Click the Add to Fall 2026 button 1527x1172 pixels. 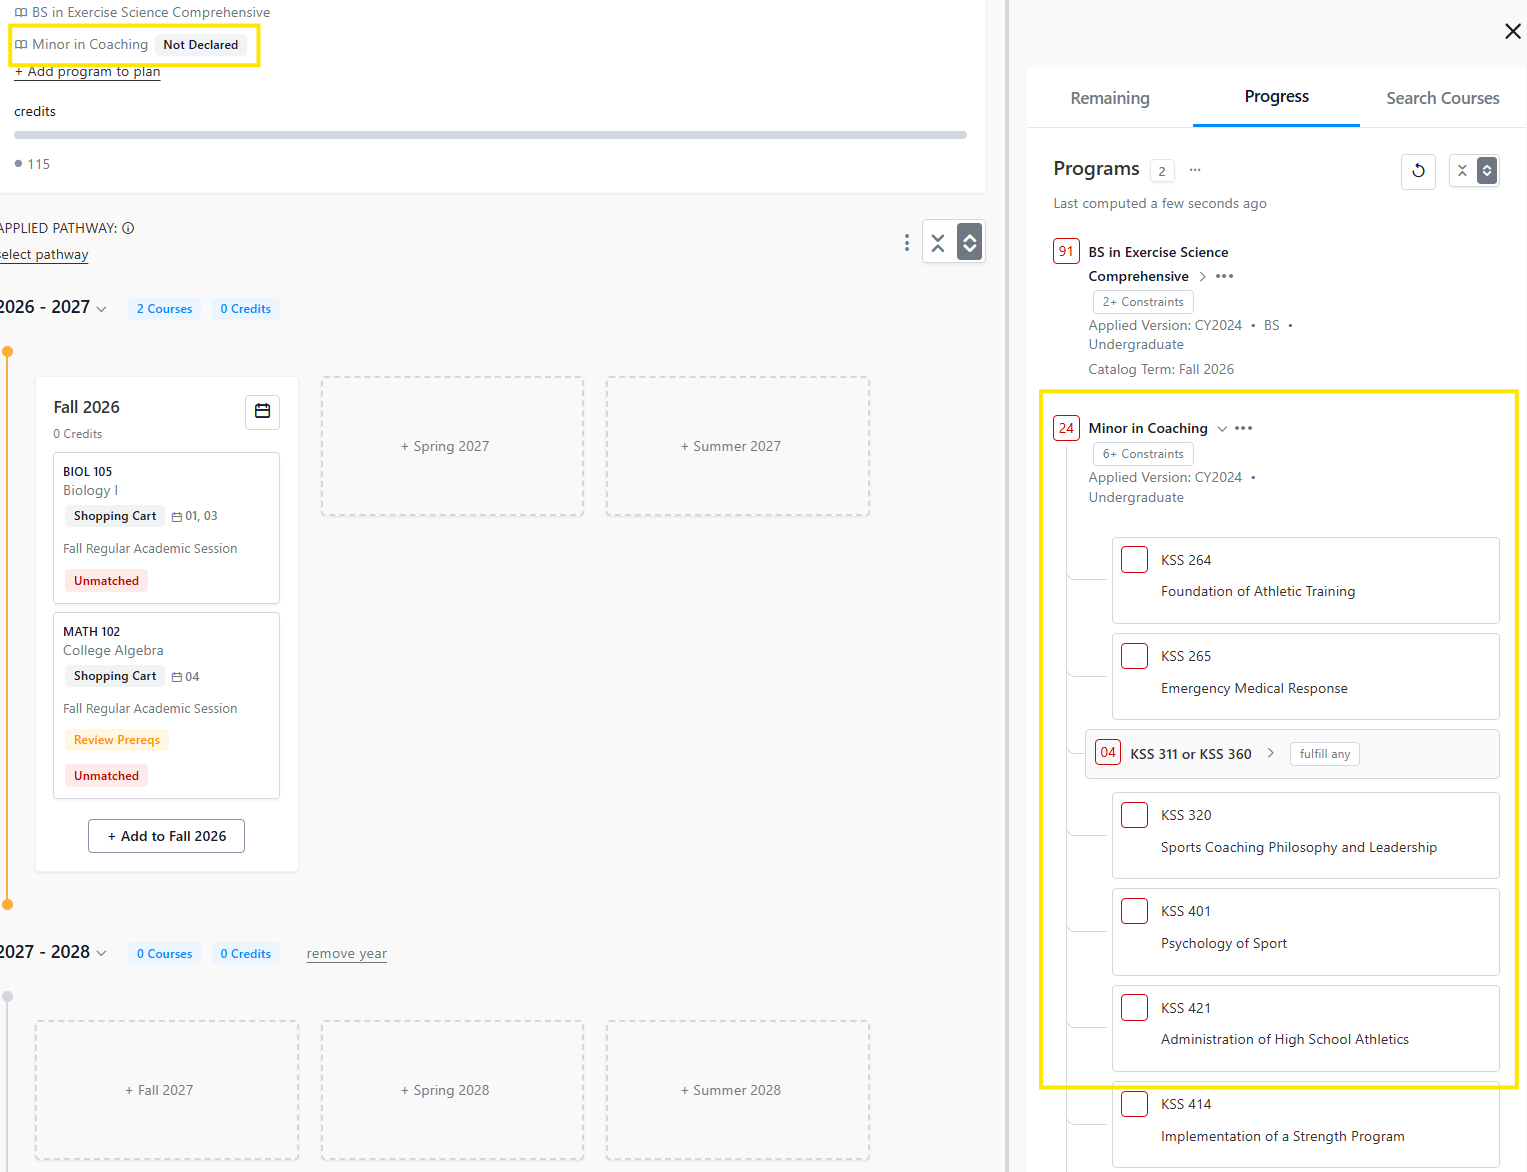pos(166,836)
